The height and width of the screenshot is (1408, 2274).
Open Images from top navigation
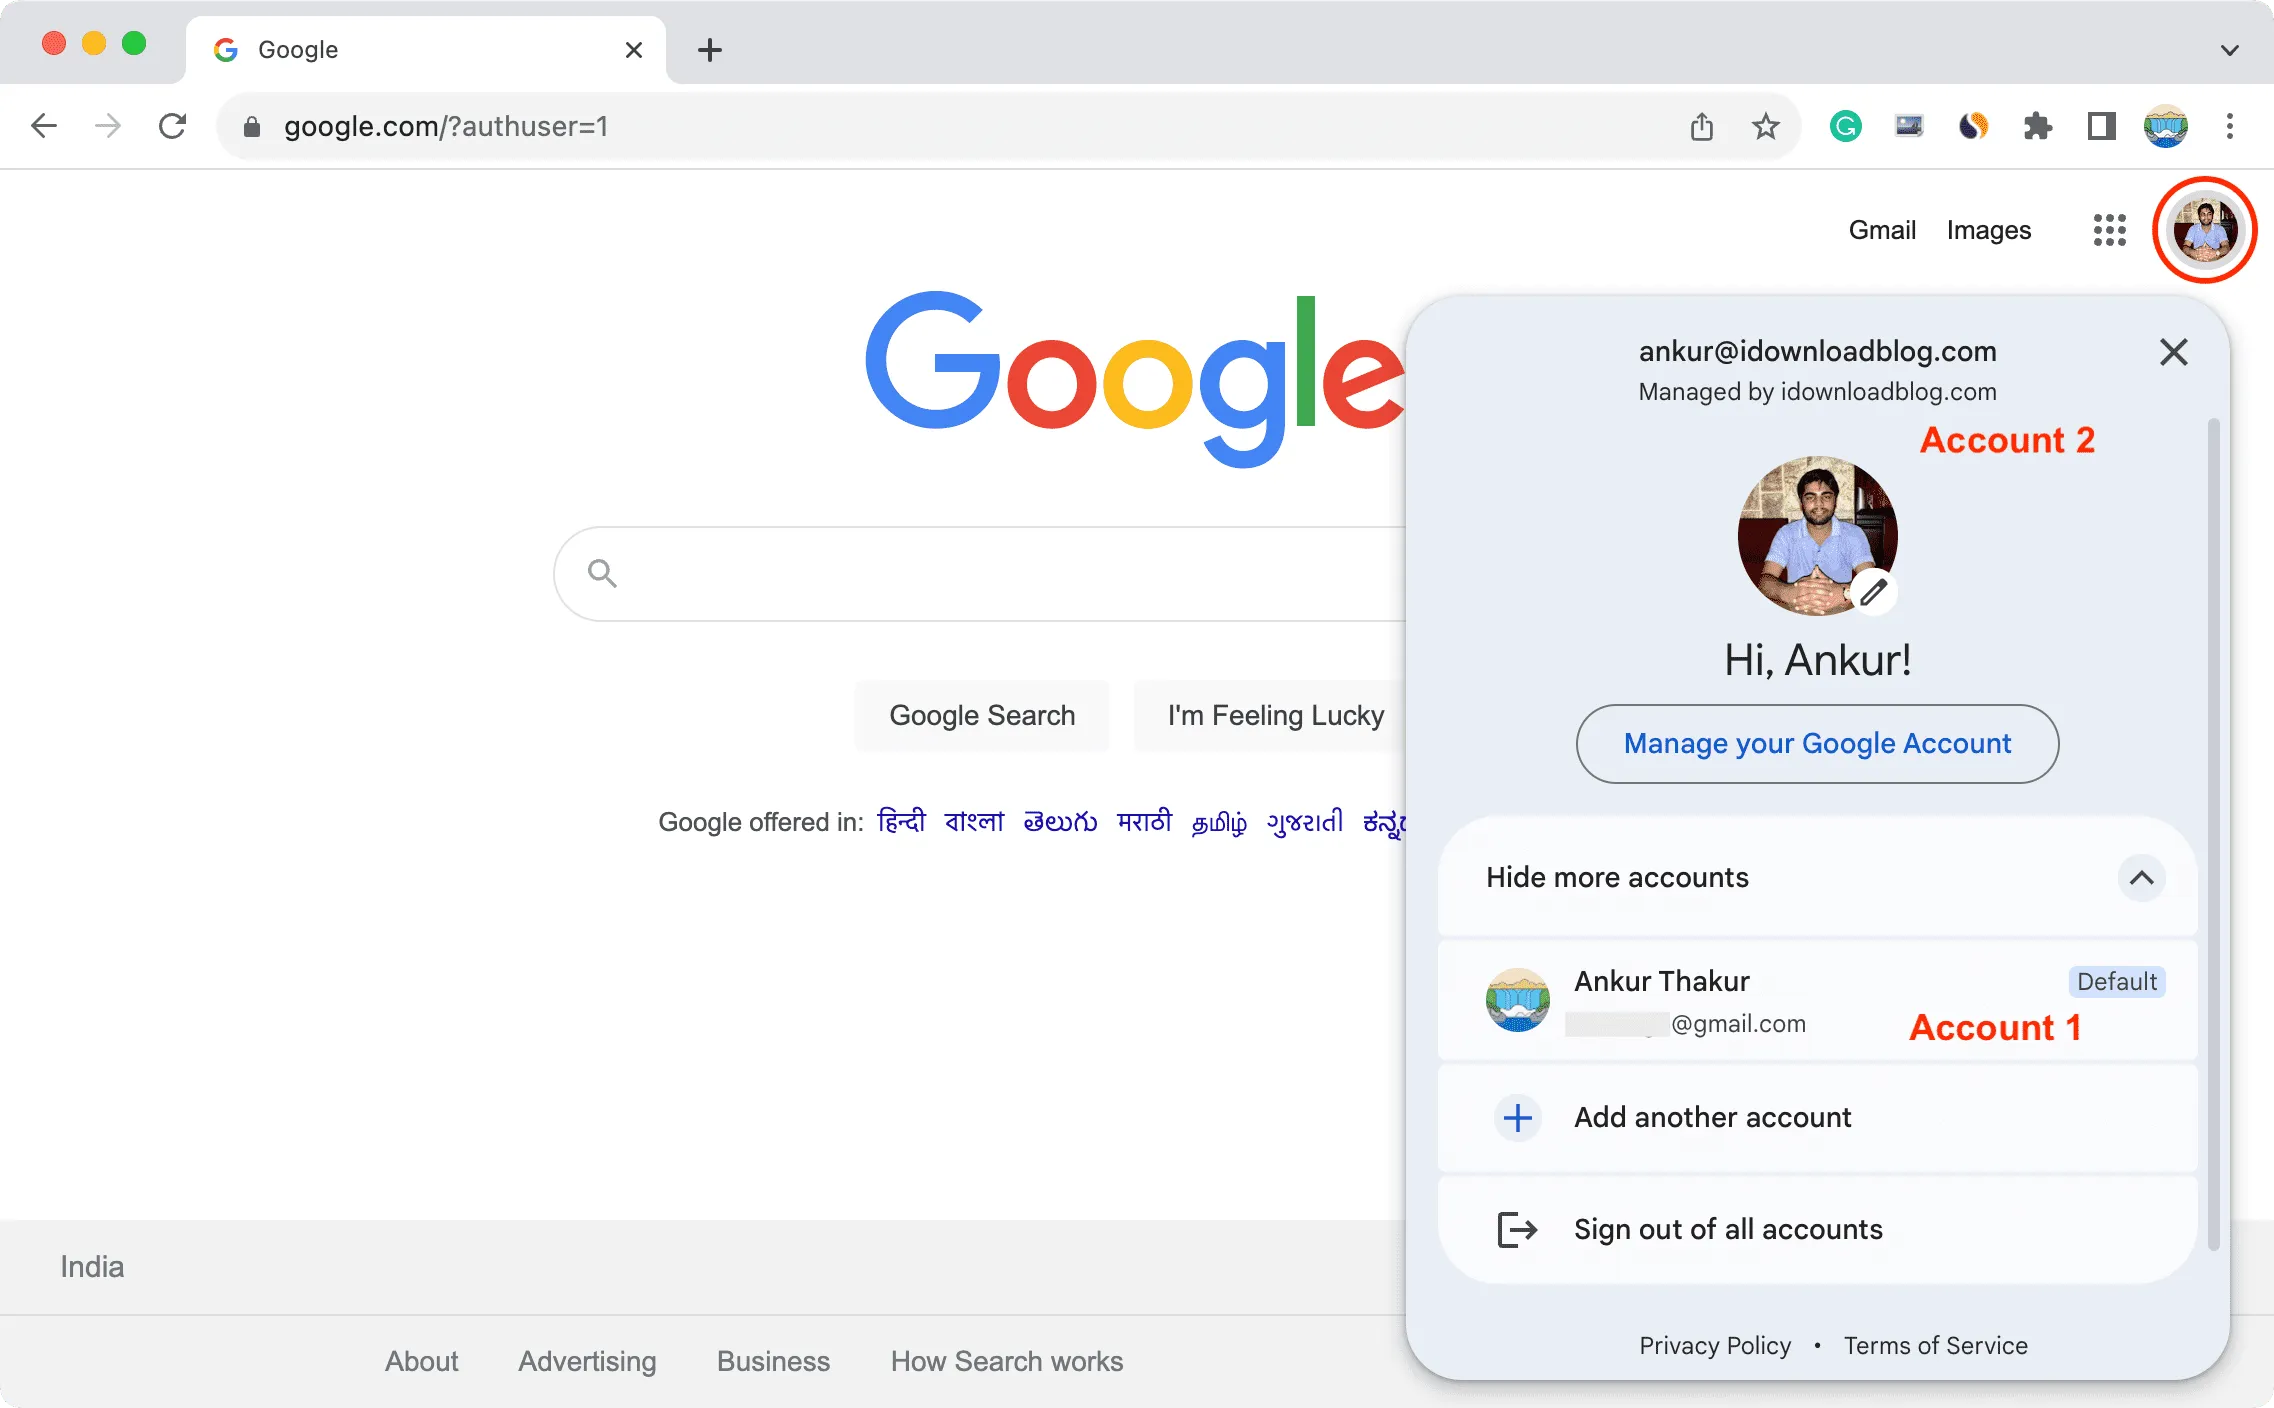(1990, 231)
